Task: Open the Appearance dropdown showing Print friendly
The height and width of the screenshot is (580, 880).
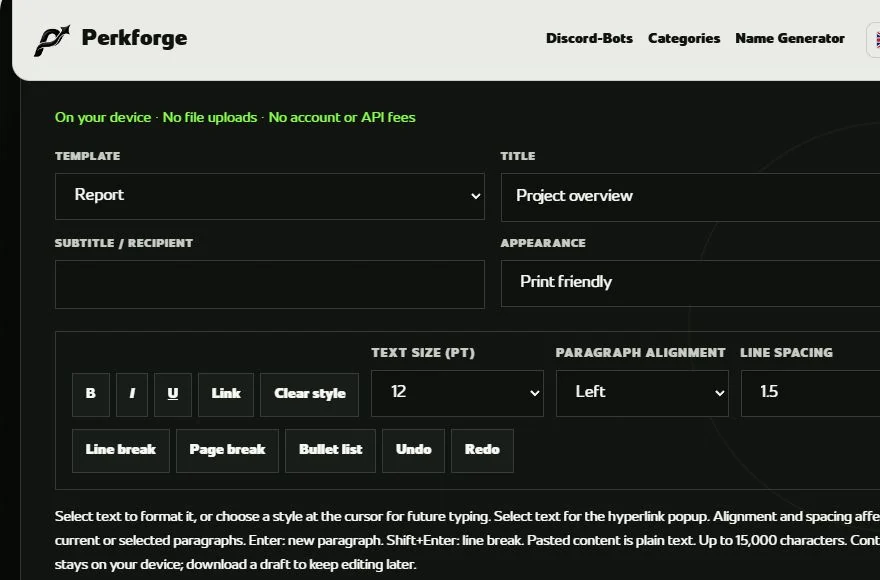Action: (x=690, y=283)
